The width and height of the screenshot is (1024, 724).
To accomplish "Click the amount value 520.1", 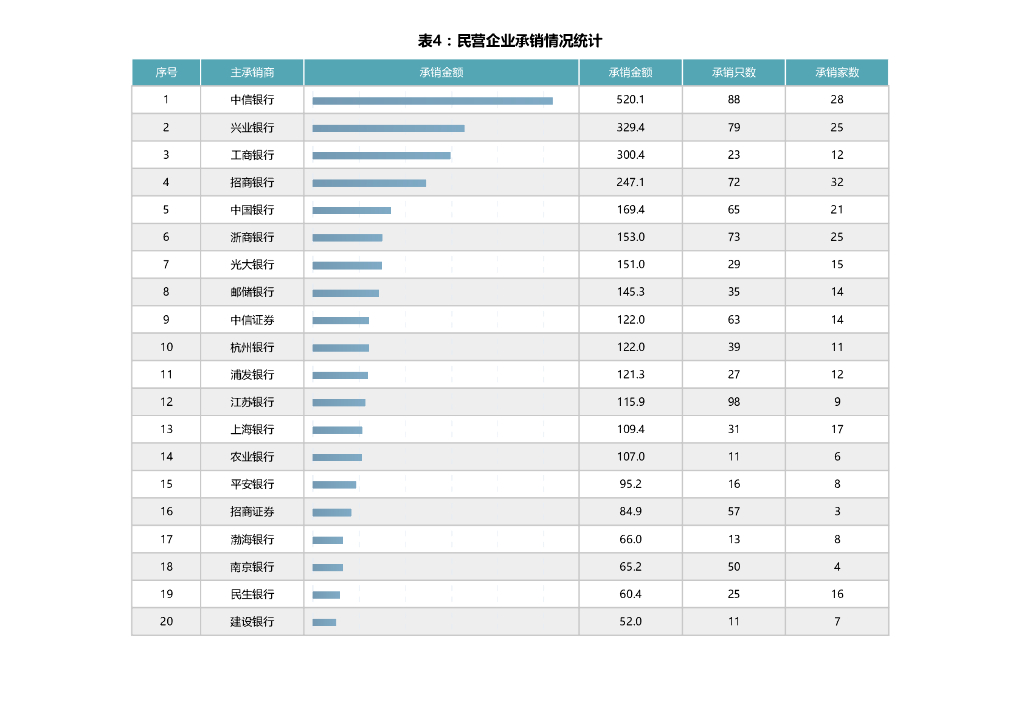I will (630, 99).
